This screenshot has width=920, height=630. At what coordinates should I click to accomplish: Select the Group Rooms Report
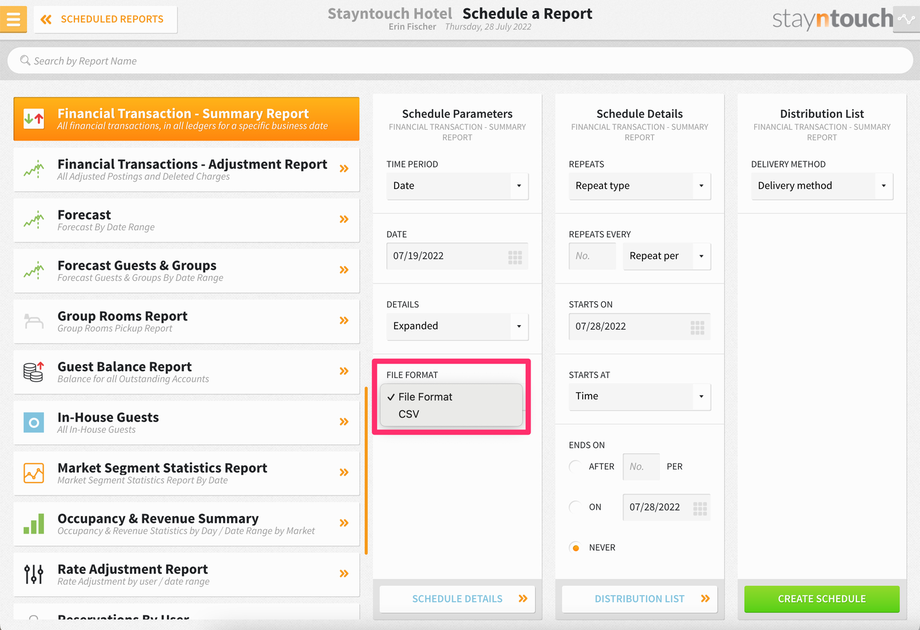pos(186,321)
